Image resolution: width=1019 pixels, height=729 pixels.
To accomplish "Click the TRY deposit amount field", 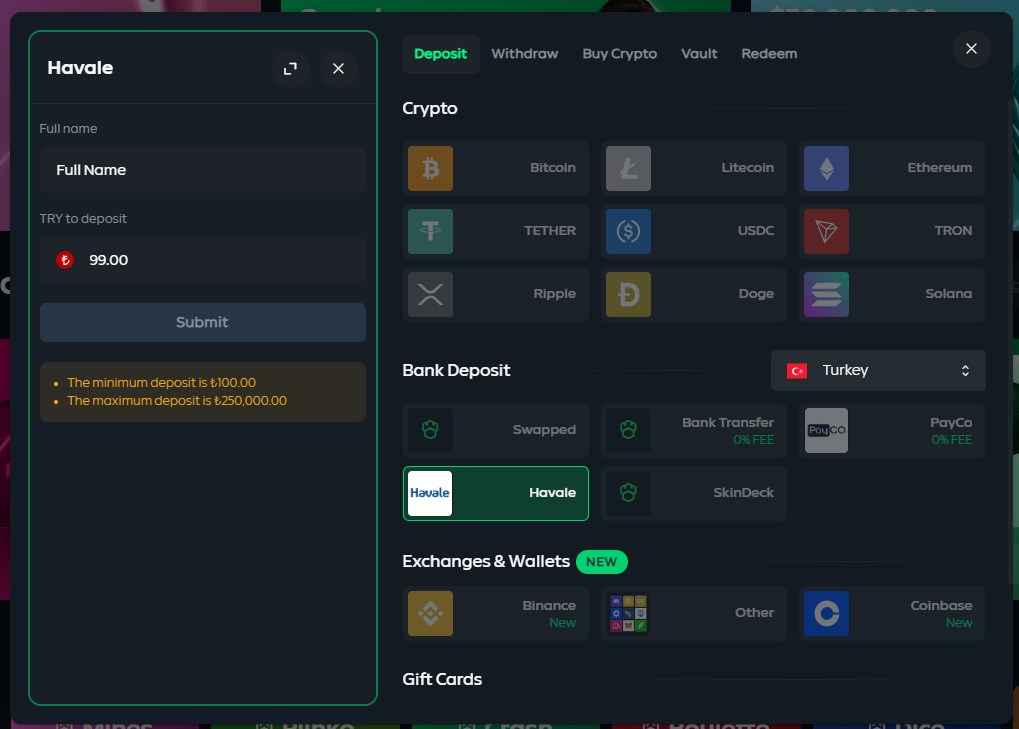I will coord(203,260).
